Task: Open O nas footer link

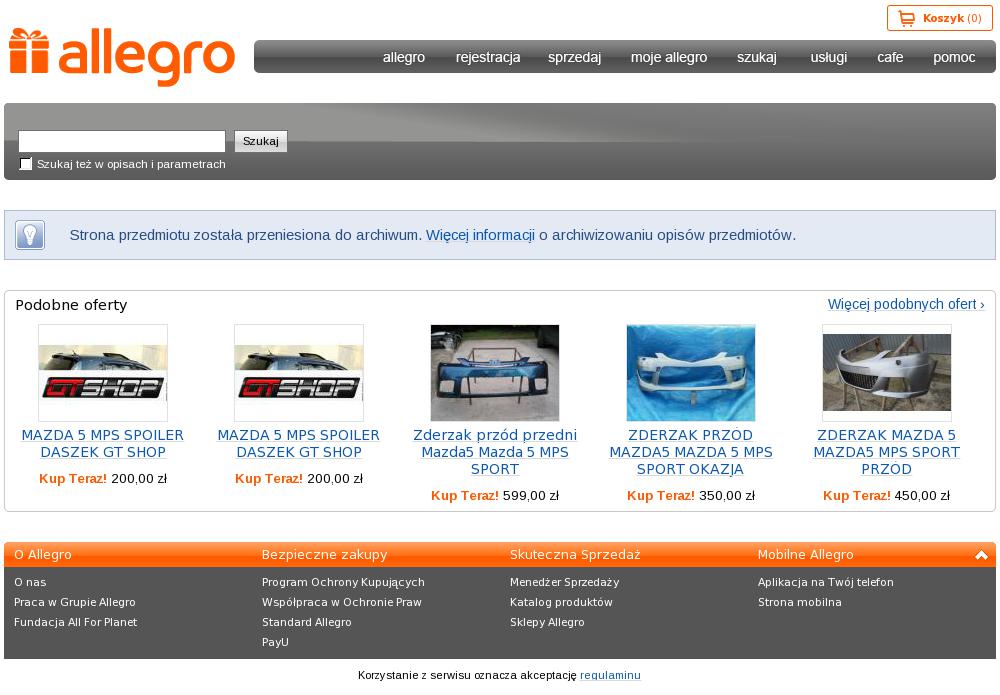Action: (x=30, y=582)
